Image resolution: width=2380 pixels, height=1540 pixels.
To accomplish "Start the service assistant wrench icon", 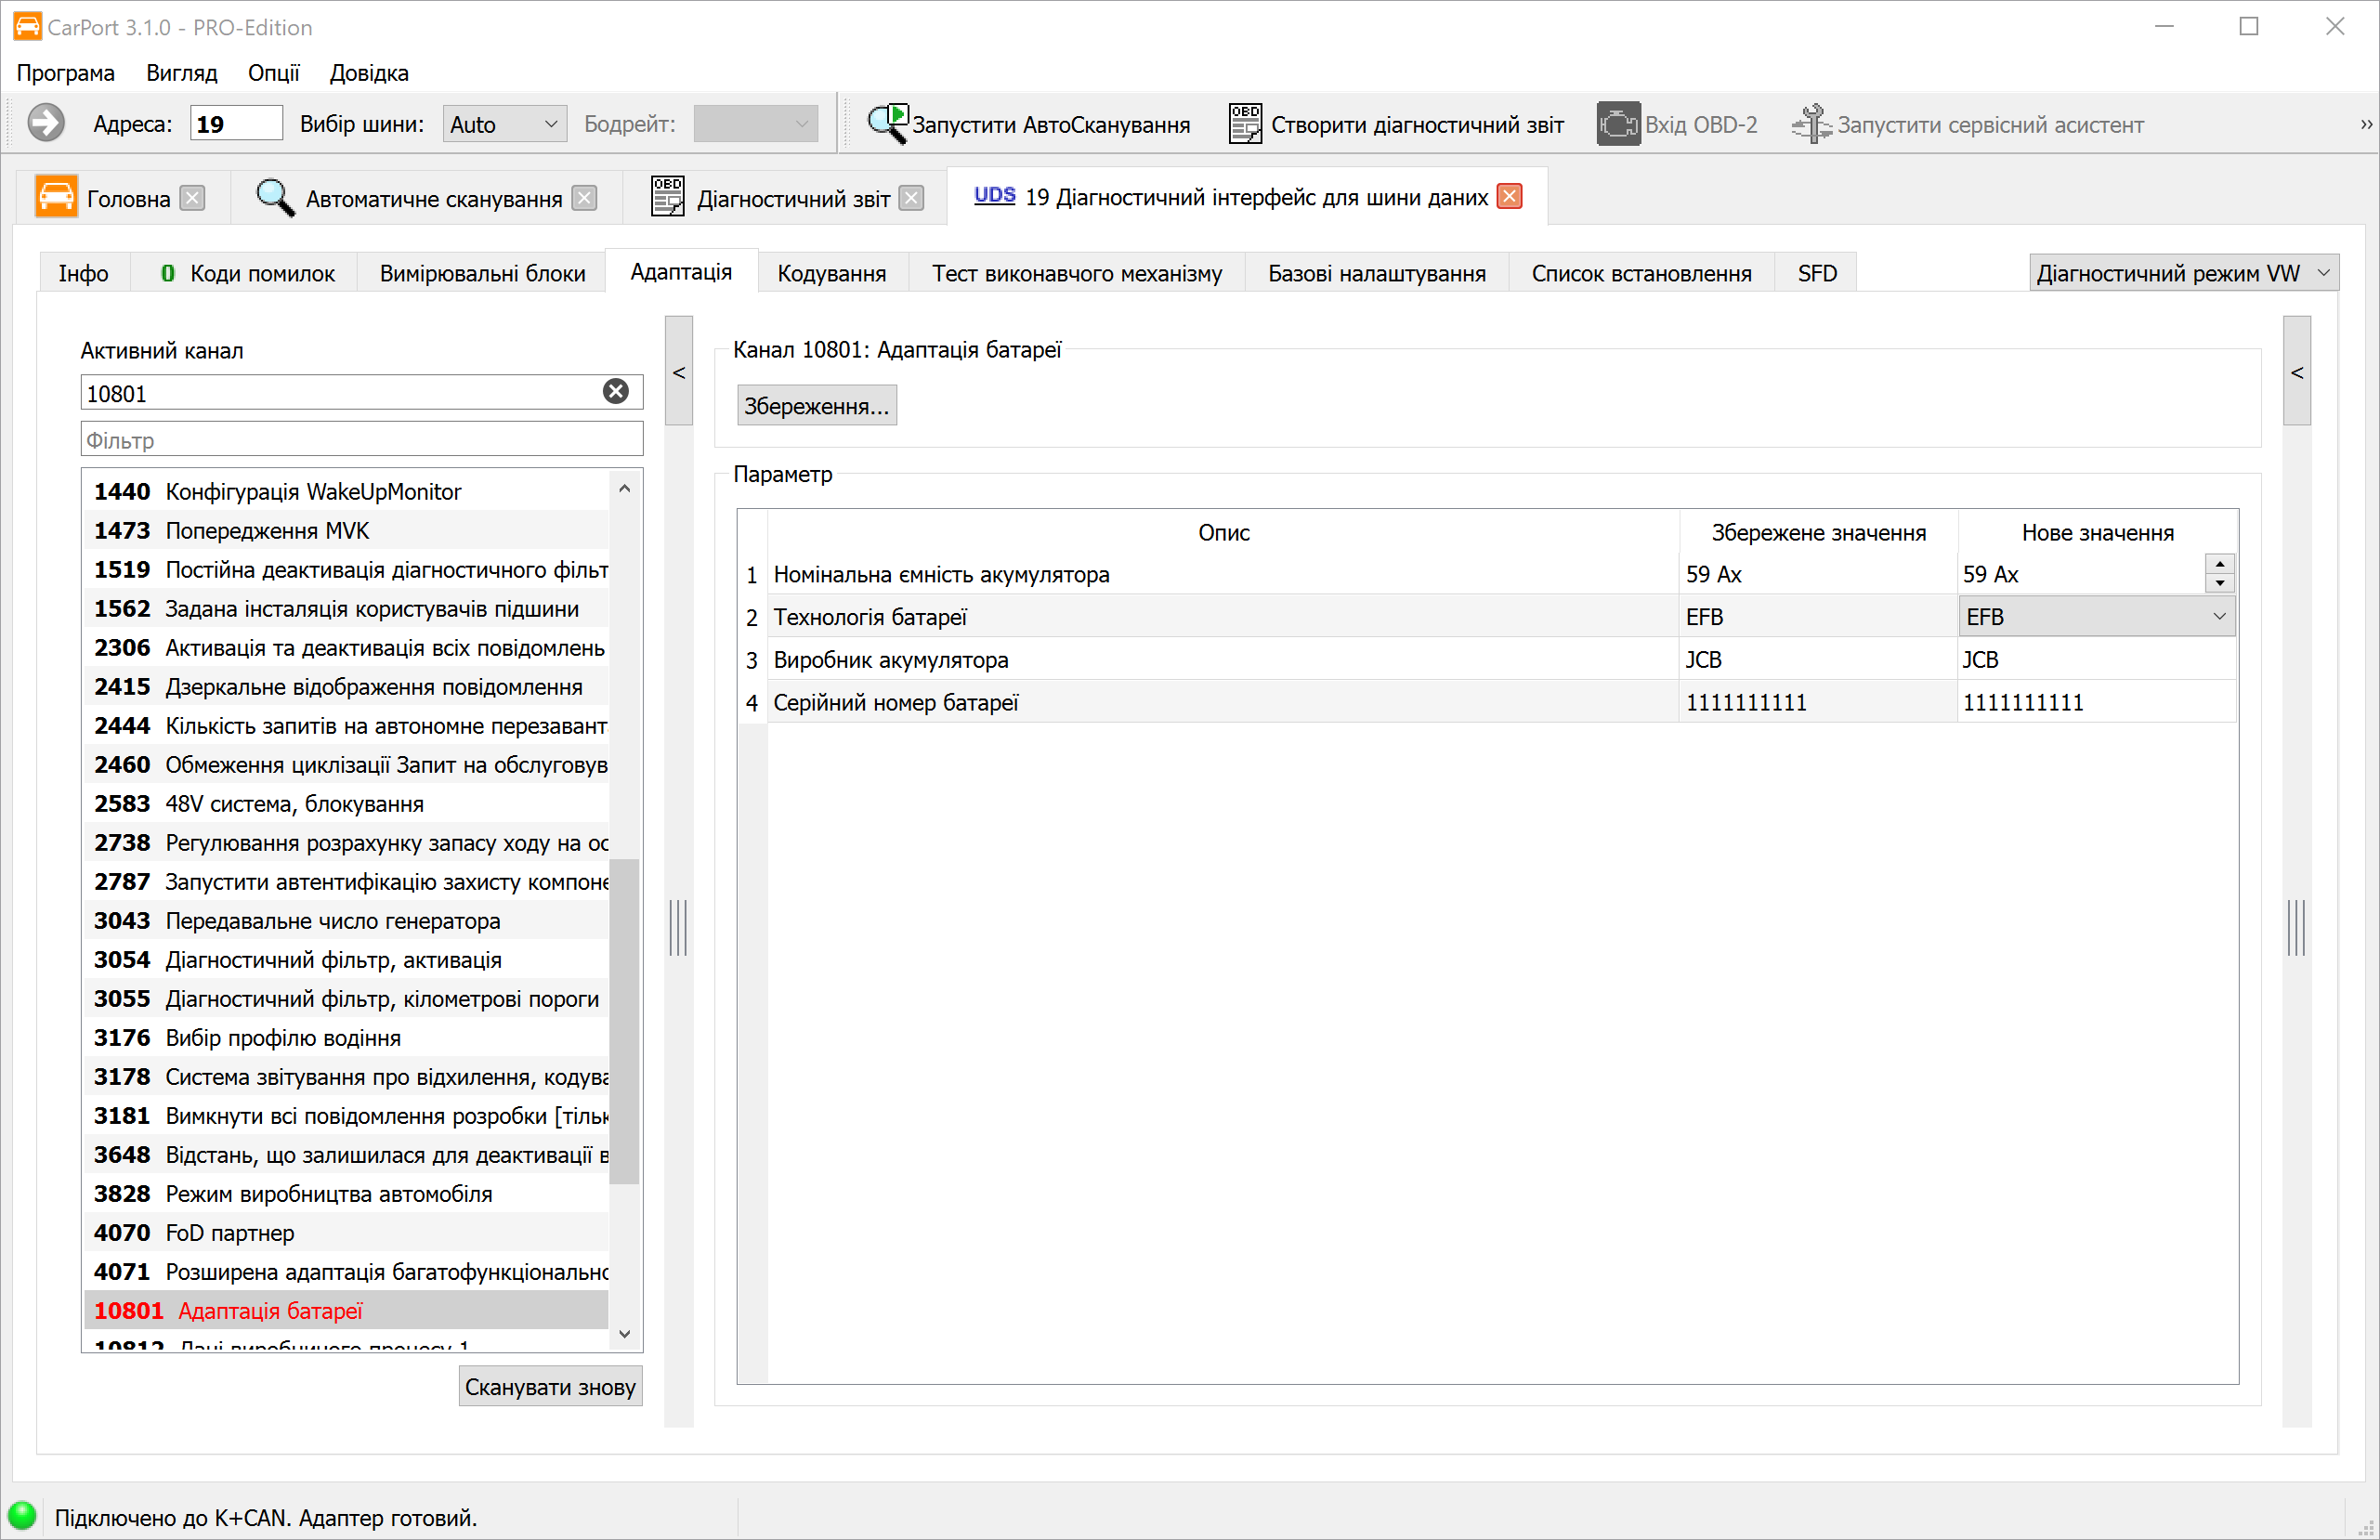I will click(x=1811, y=124).
